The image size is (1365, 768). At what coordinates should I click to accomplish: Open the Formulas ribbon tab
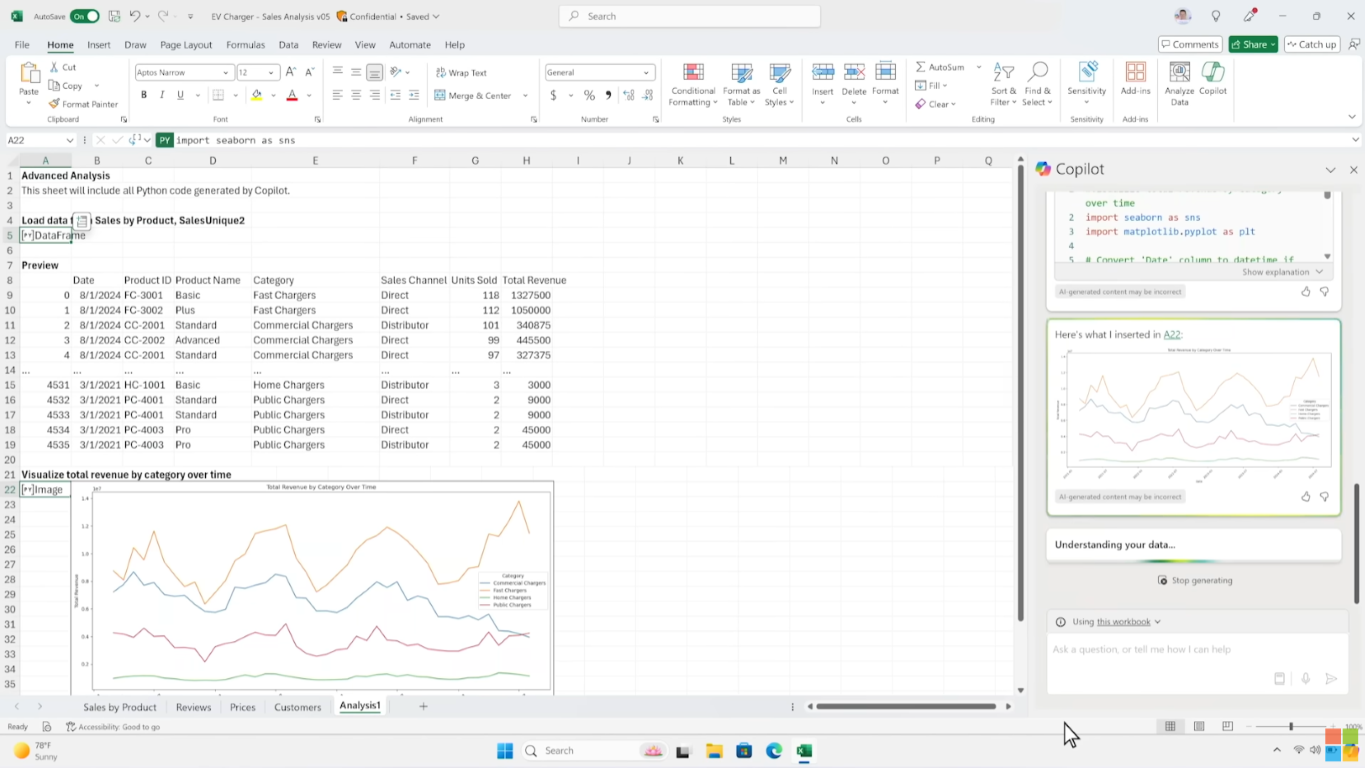pyautogui.click(x=245, y=45)
